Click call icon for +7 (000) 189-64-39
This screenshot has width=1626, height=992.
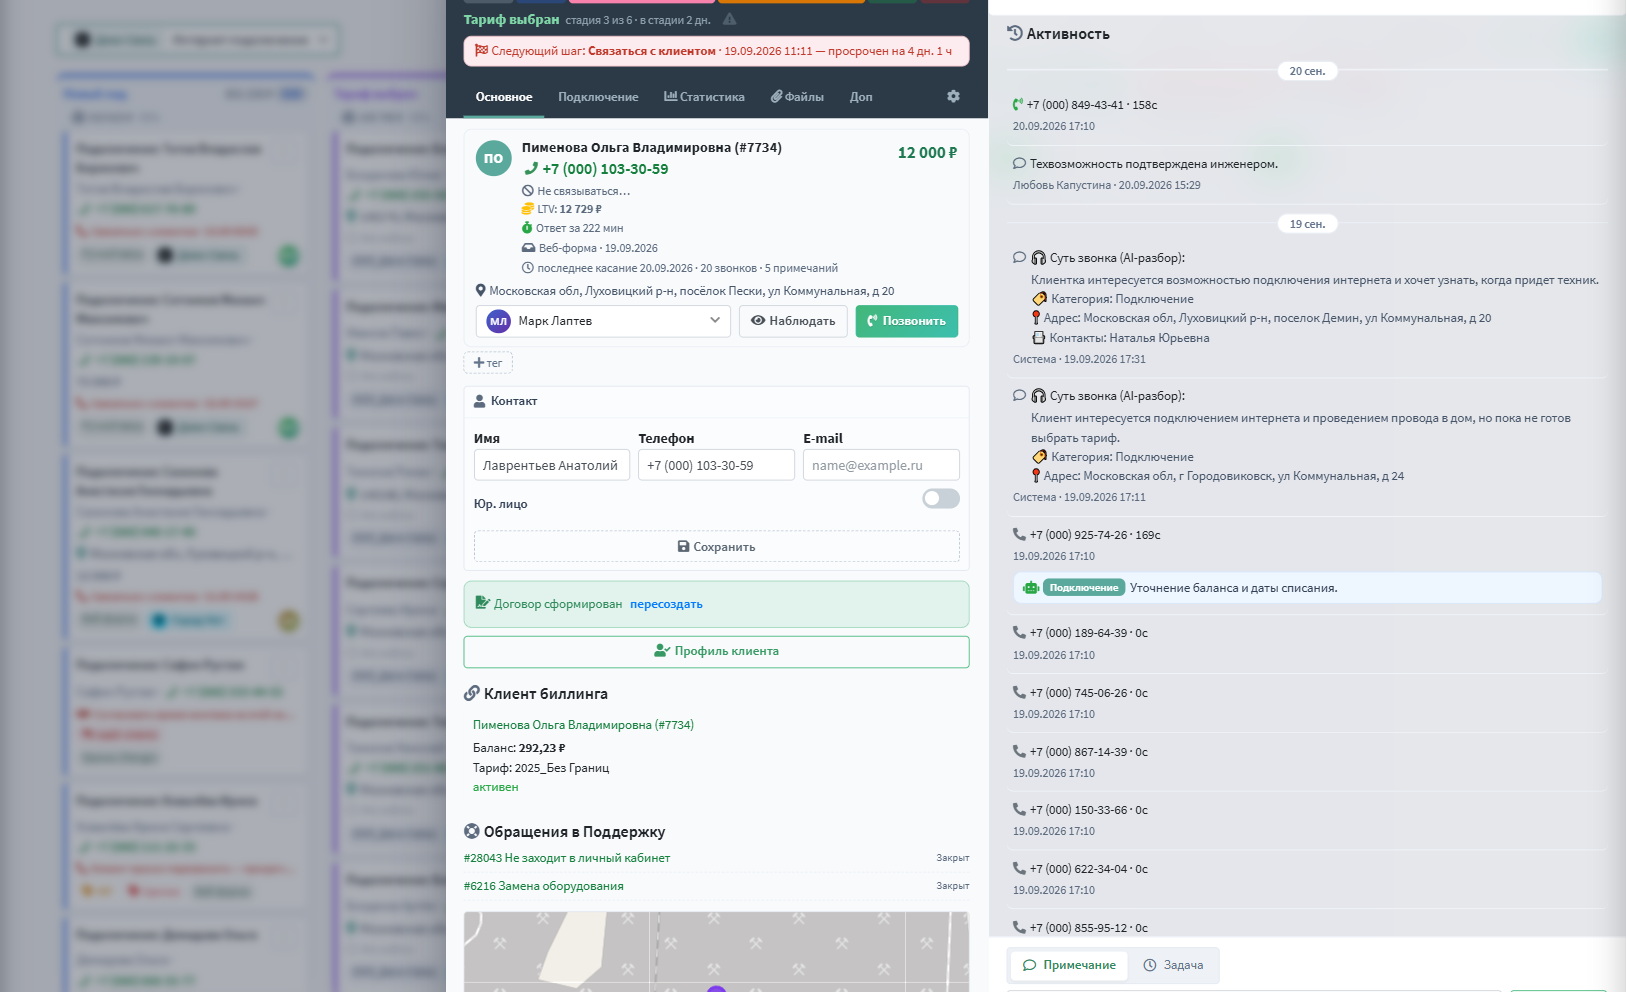point(1019,632)
